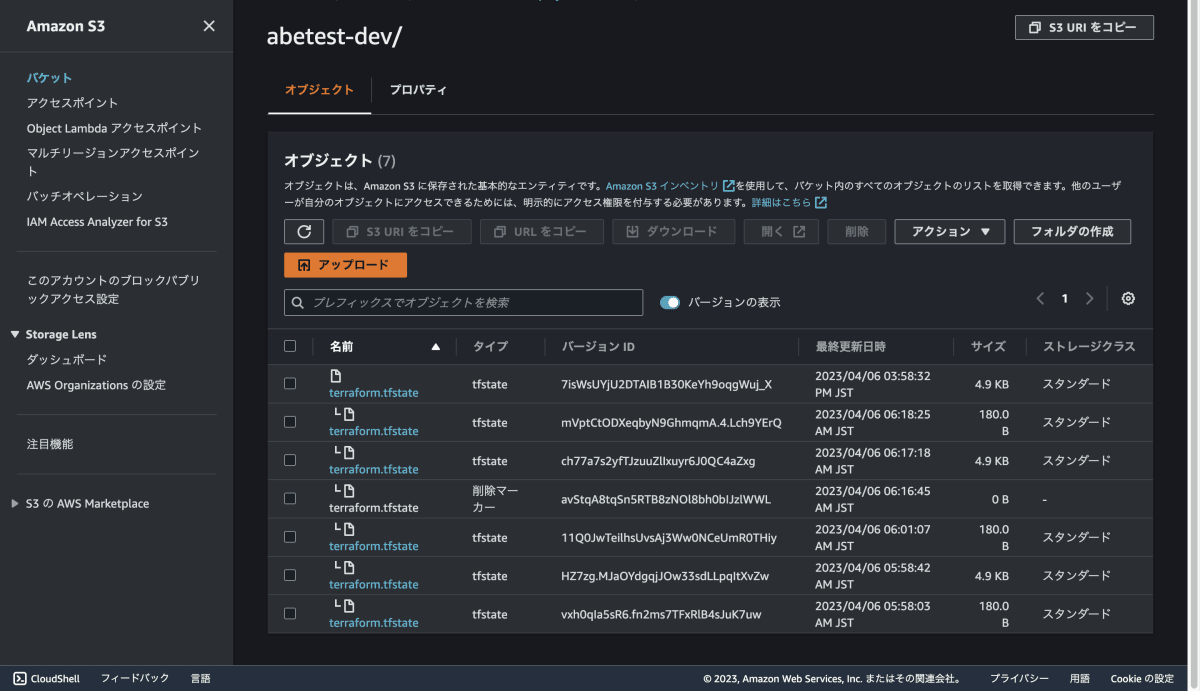Image resolution: width=1200 pixels, height=691 pixels.
Task: Open AWS Organizations の設定
Action: click(96, 385)
